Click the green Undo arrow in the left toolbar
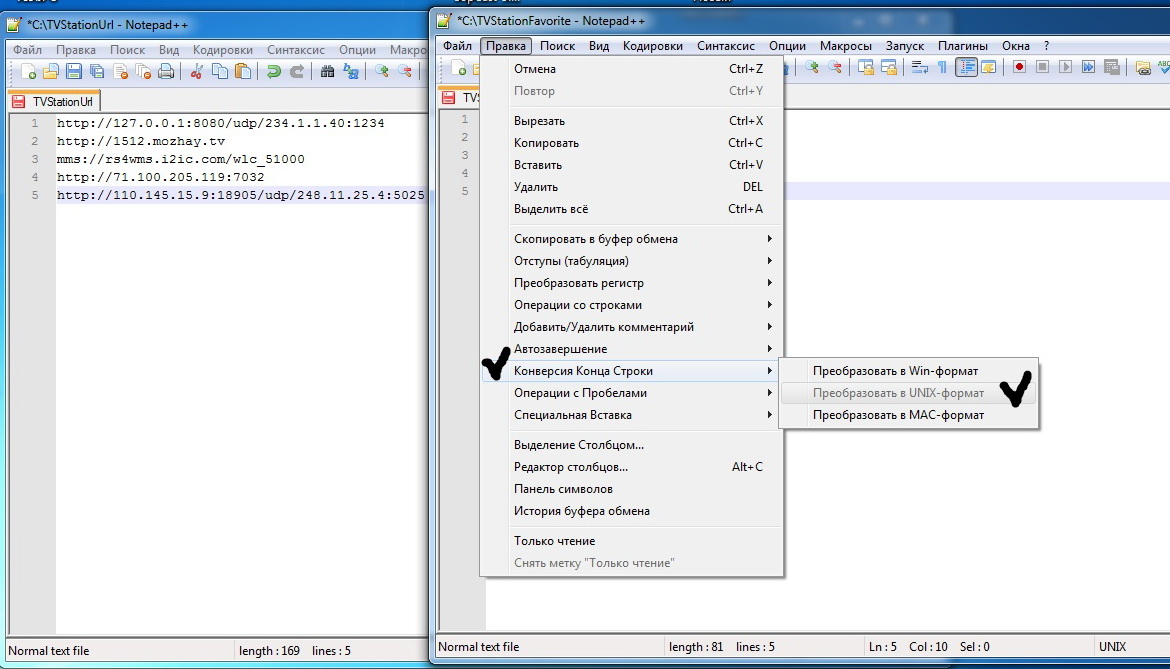This screenshot has width=1170, height=669. [272, 71]
